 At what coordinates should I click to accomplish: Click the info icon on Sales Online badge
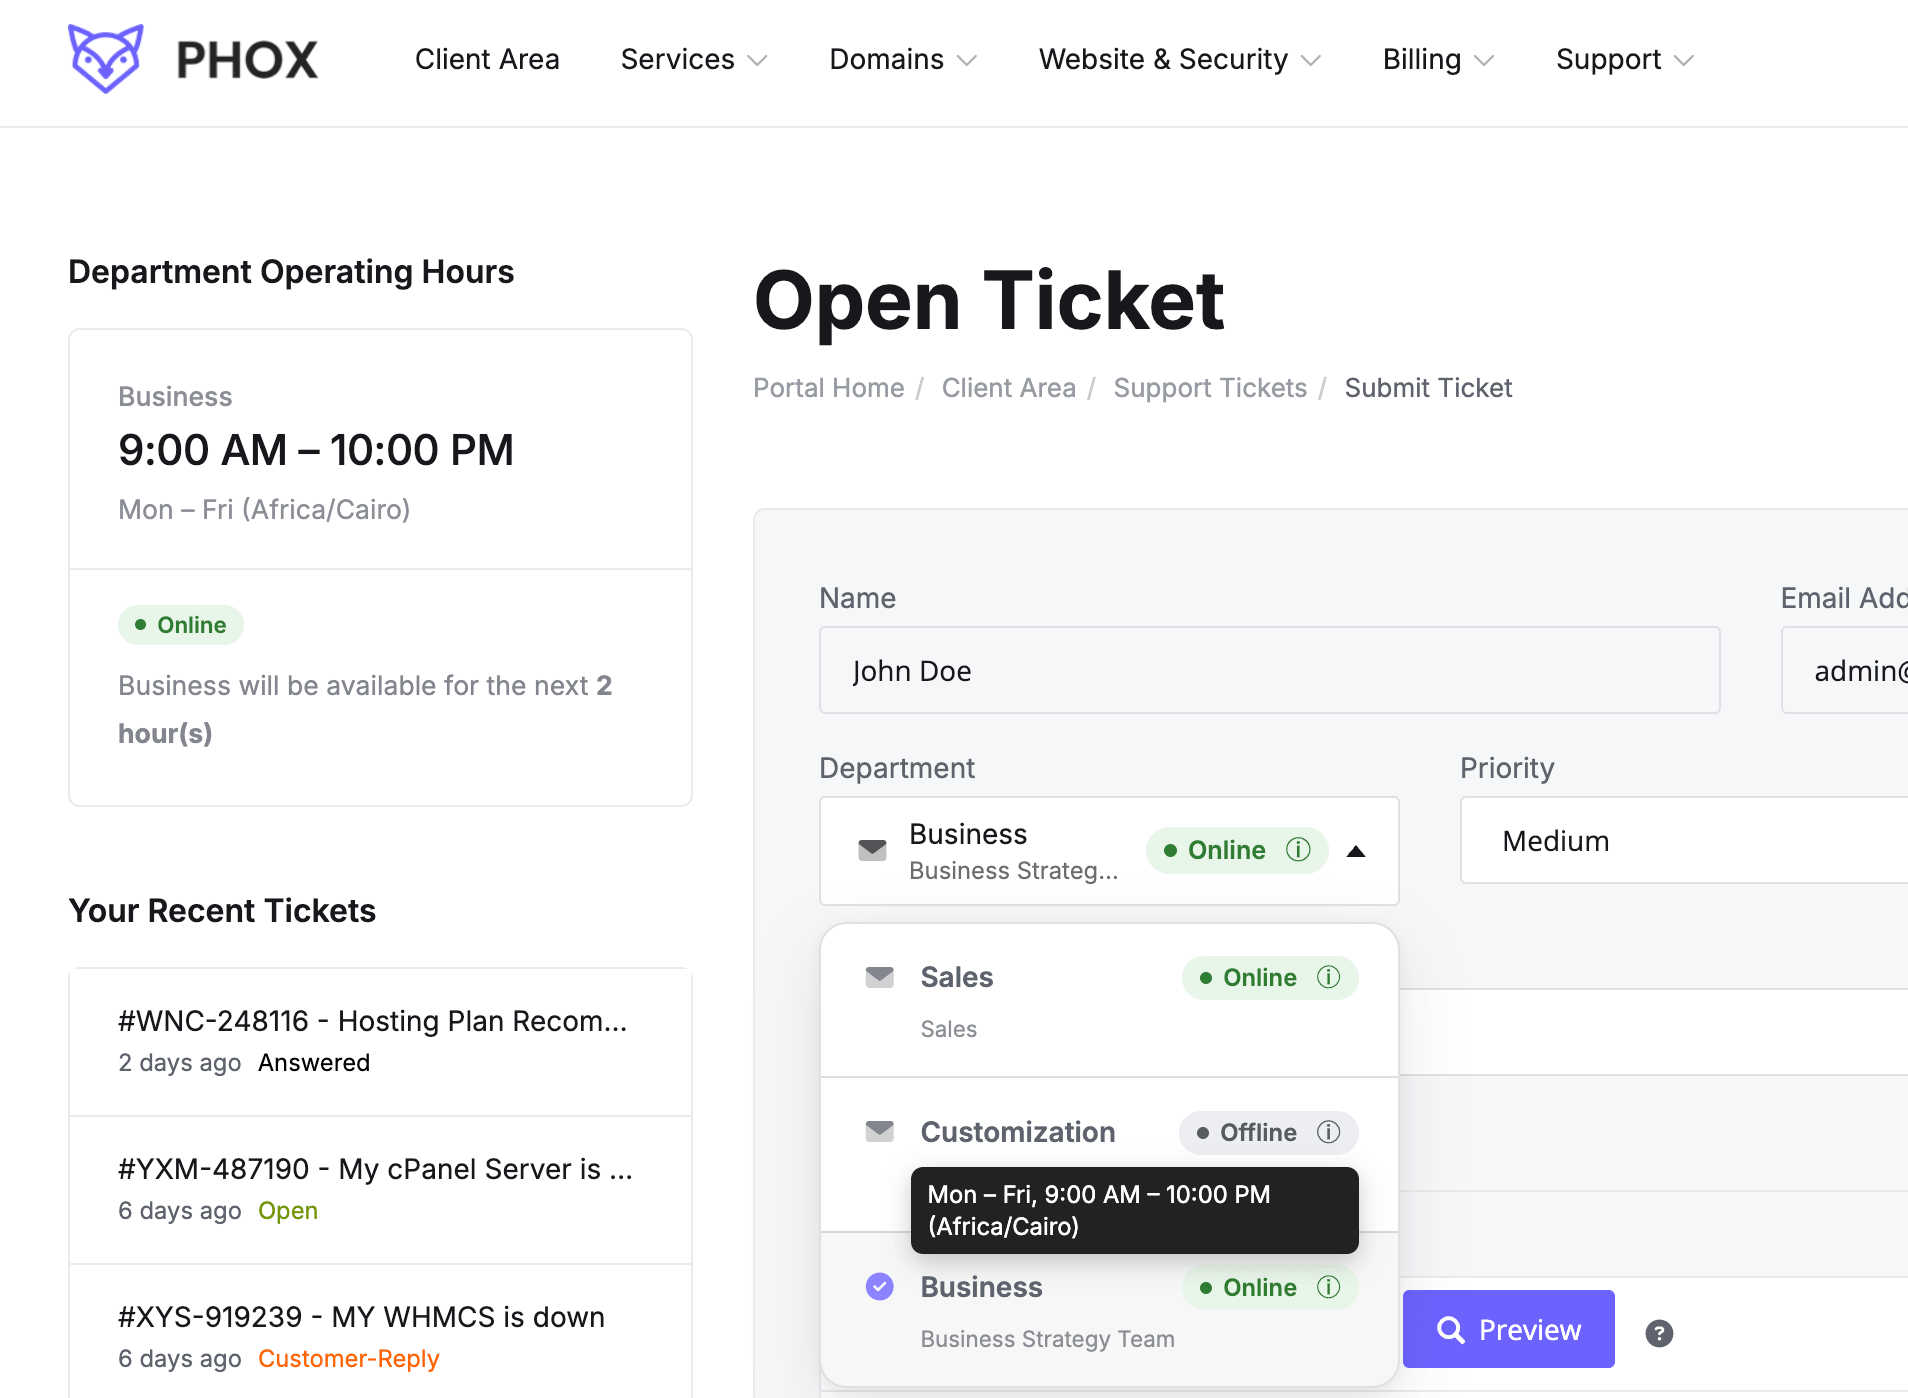click(x=1328, y=977)
